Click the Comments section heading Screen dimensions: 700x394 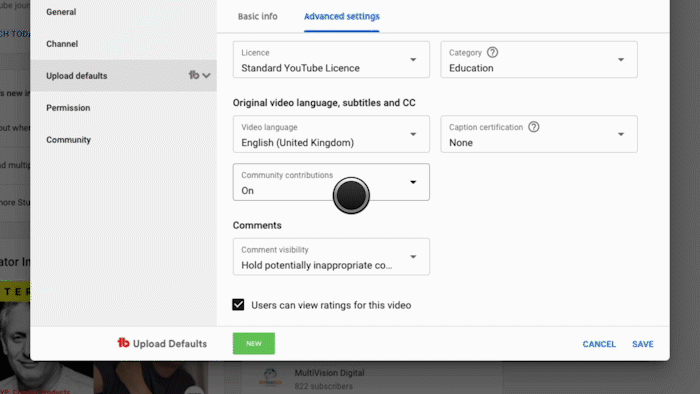[257, 225]
